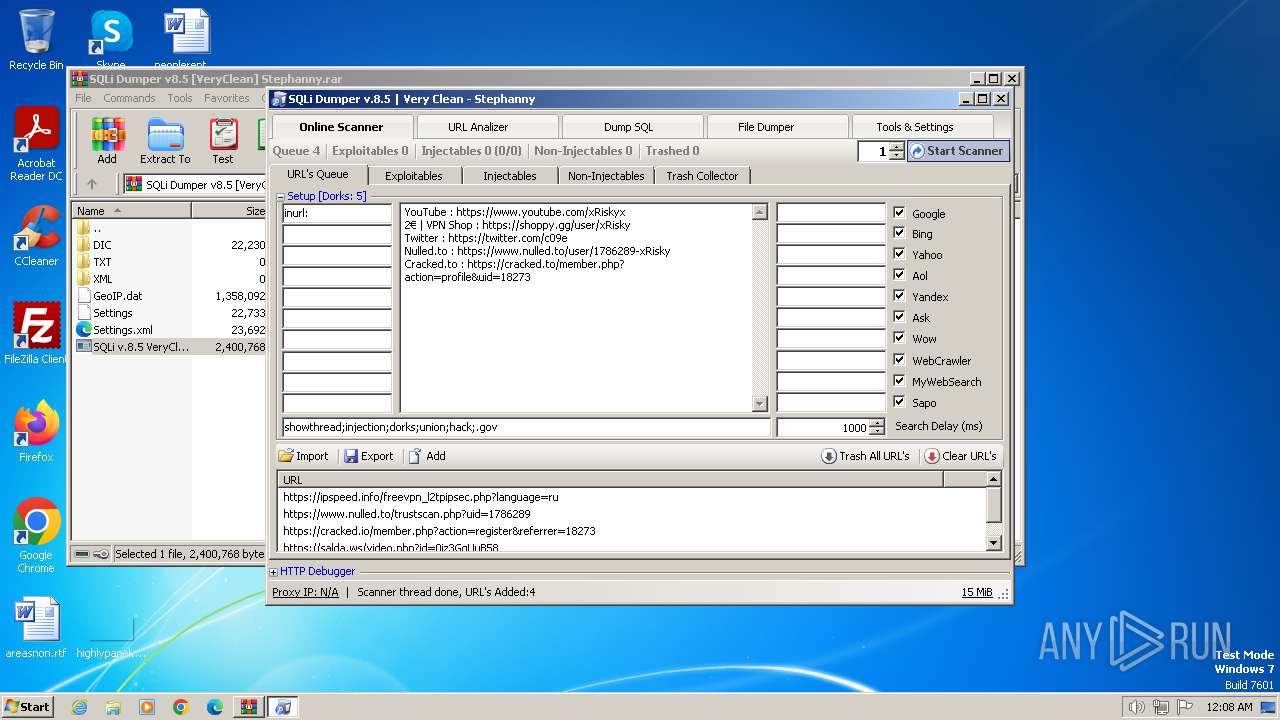Toggle Bing search engine checkbox
1280x720 pixels.
[899, 234]
